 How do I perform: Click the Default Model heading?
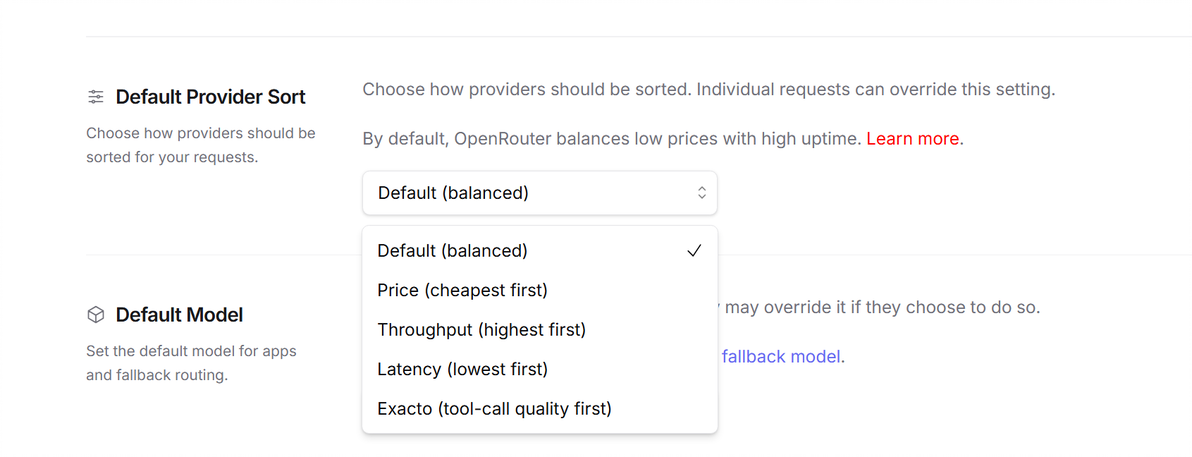pyautogui.click(x=179, y=315)
